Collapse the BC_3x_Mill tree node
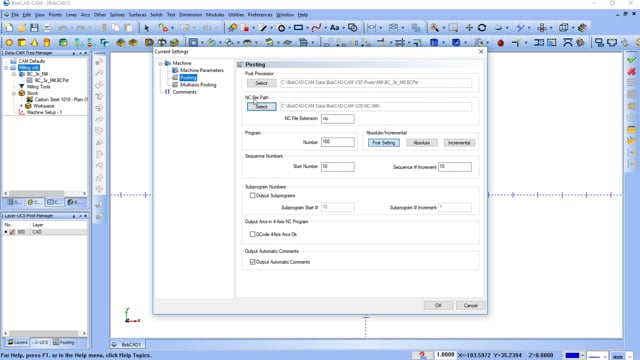Image resolution: width=640 pixels, height=360 pixels. click(x=14, y=74)
